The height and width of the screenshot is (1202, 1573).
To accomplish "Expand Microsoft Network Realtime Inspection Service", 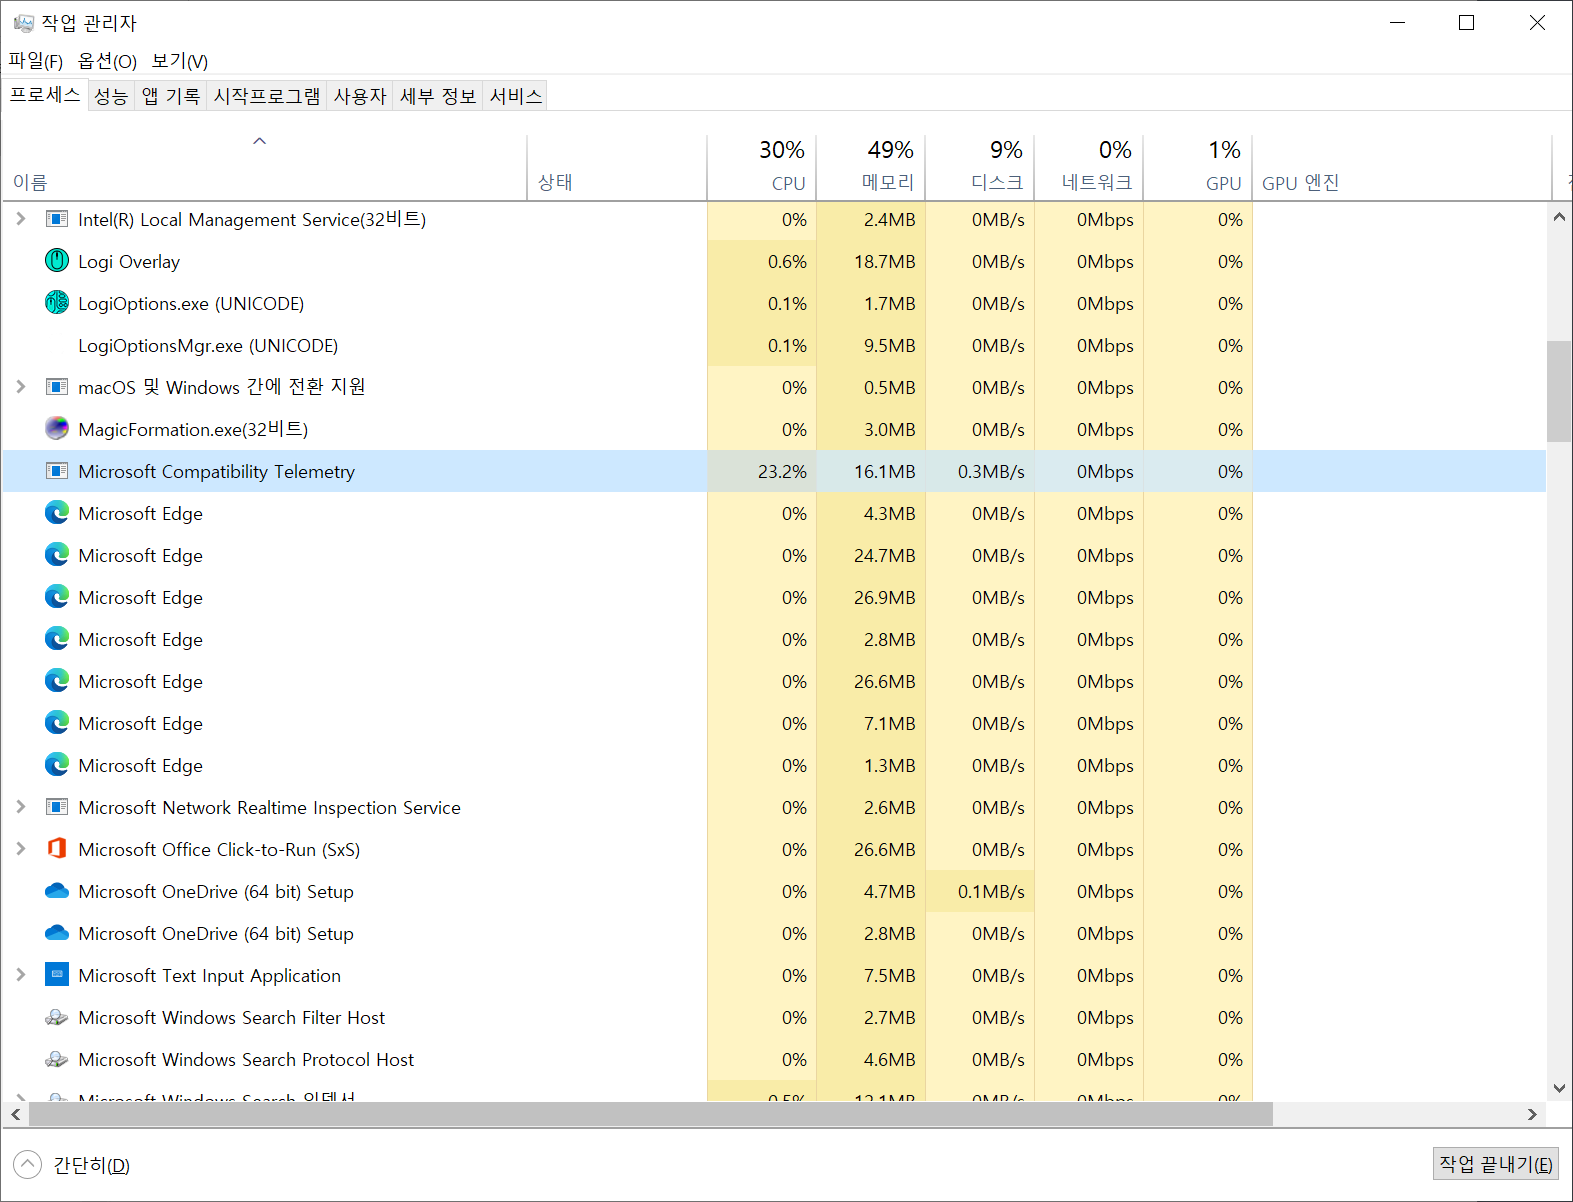I will [x=21, y=807].
